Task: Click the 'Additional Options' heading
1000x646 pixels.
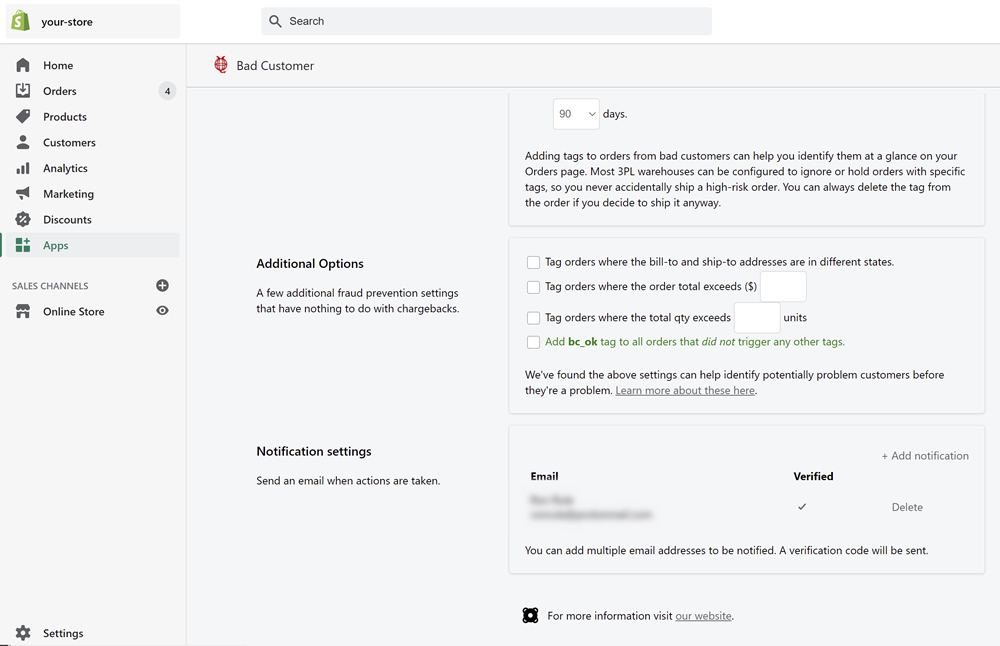Action: [x=310, y=263]
